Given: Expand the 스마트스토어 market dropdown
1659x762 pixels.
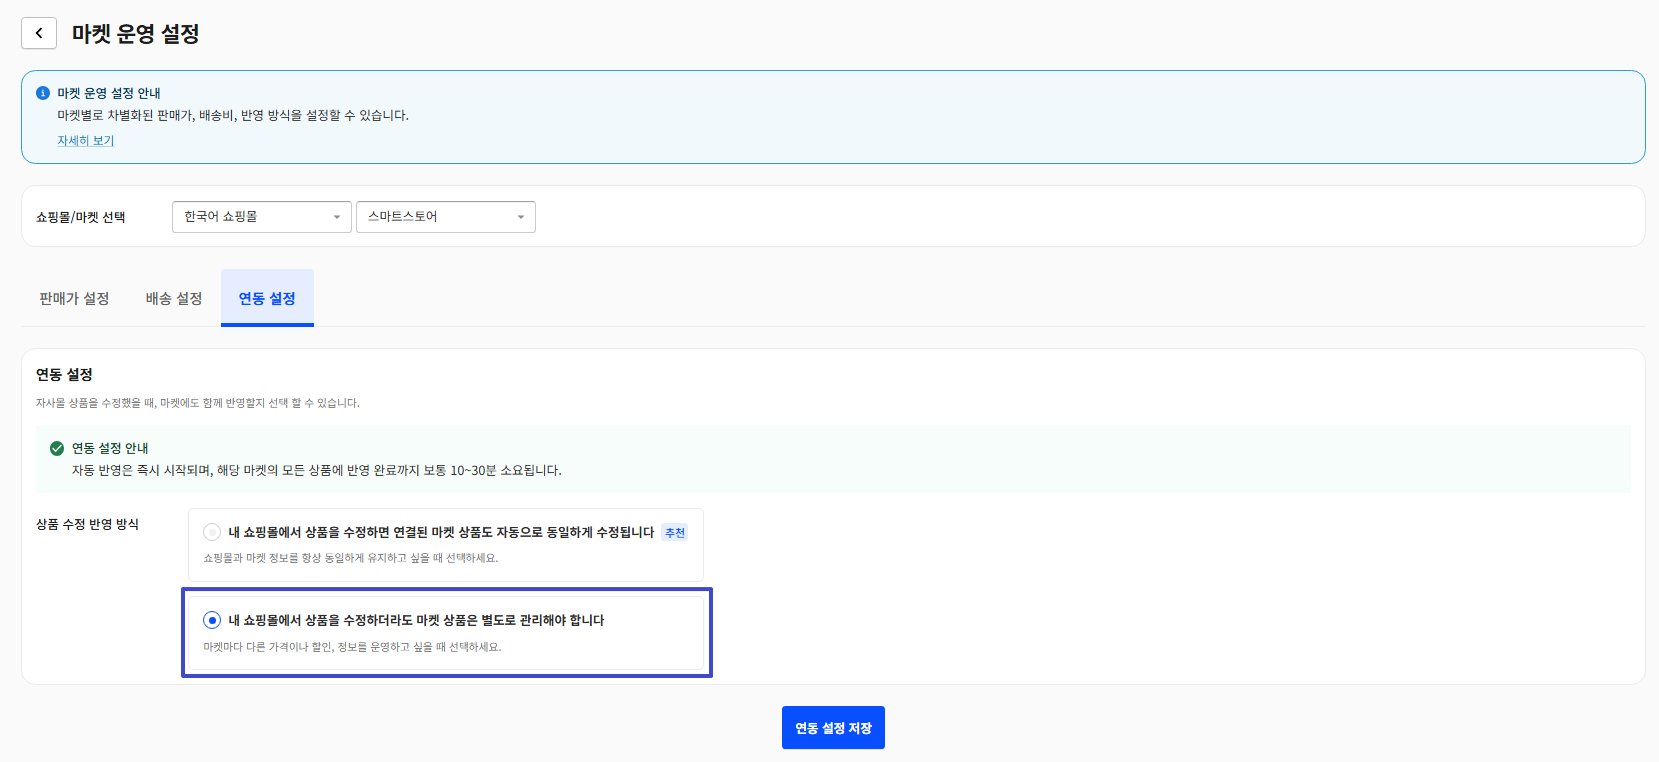Looking at the screenshot, I should coord(445,217).
